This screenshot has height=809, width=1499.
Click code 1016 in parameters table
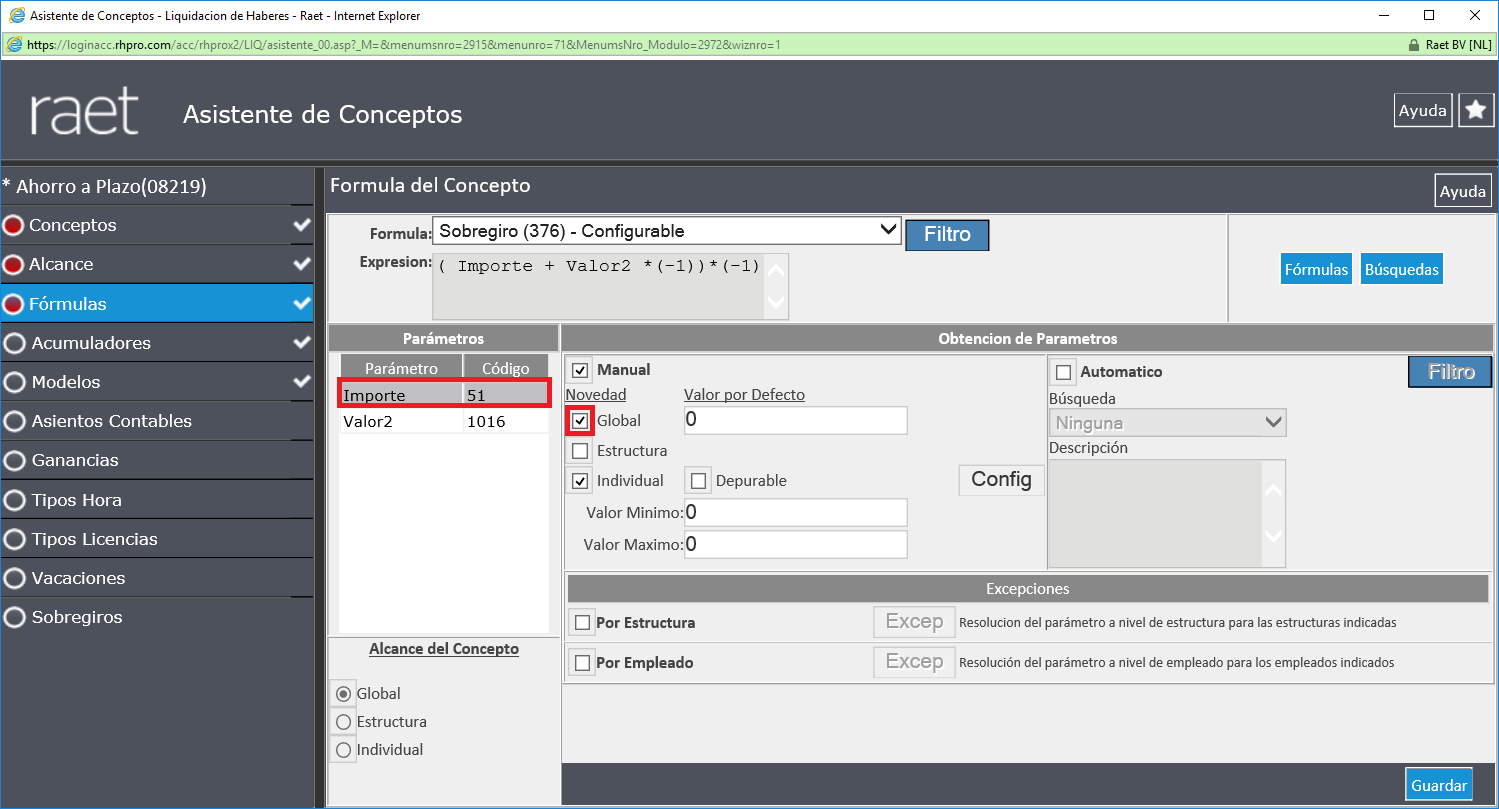pyautogui.click(x=486, y=422)
